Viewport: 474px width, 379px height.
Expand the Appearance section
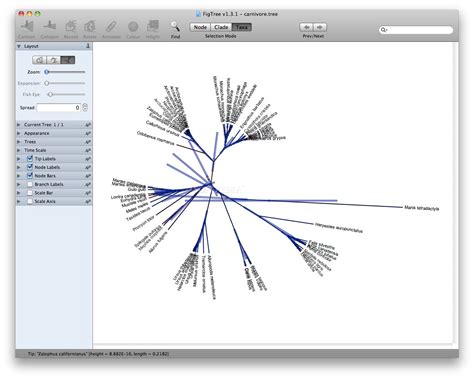(x=19, y=133)
